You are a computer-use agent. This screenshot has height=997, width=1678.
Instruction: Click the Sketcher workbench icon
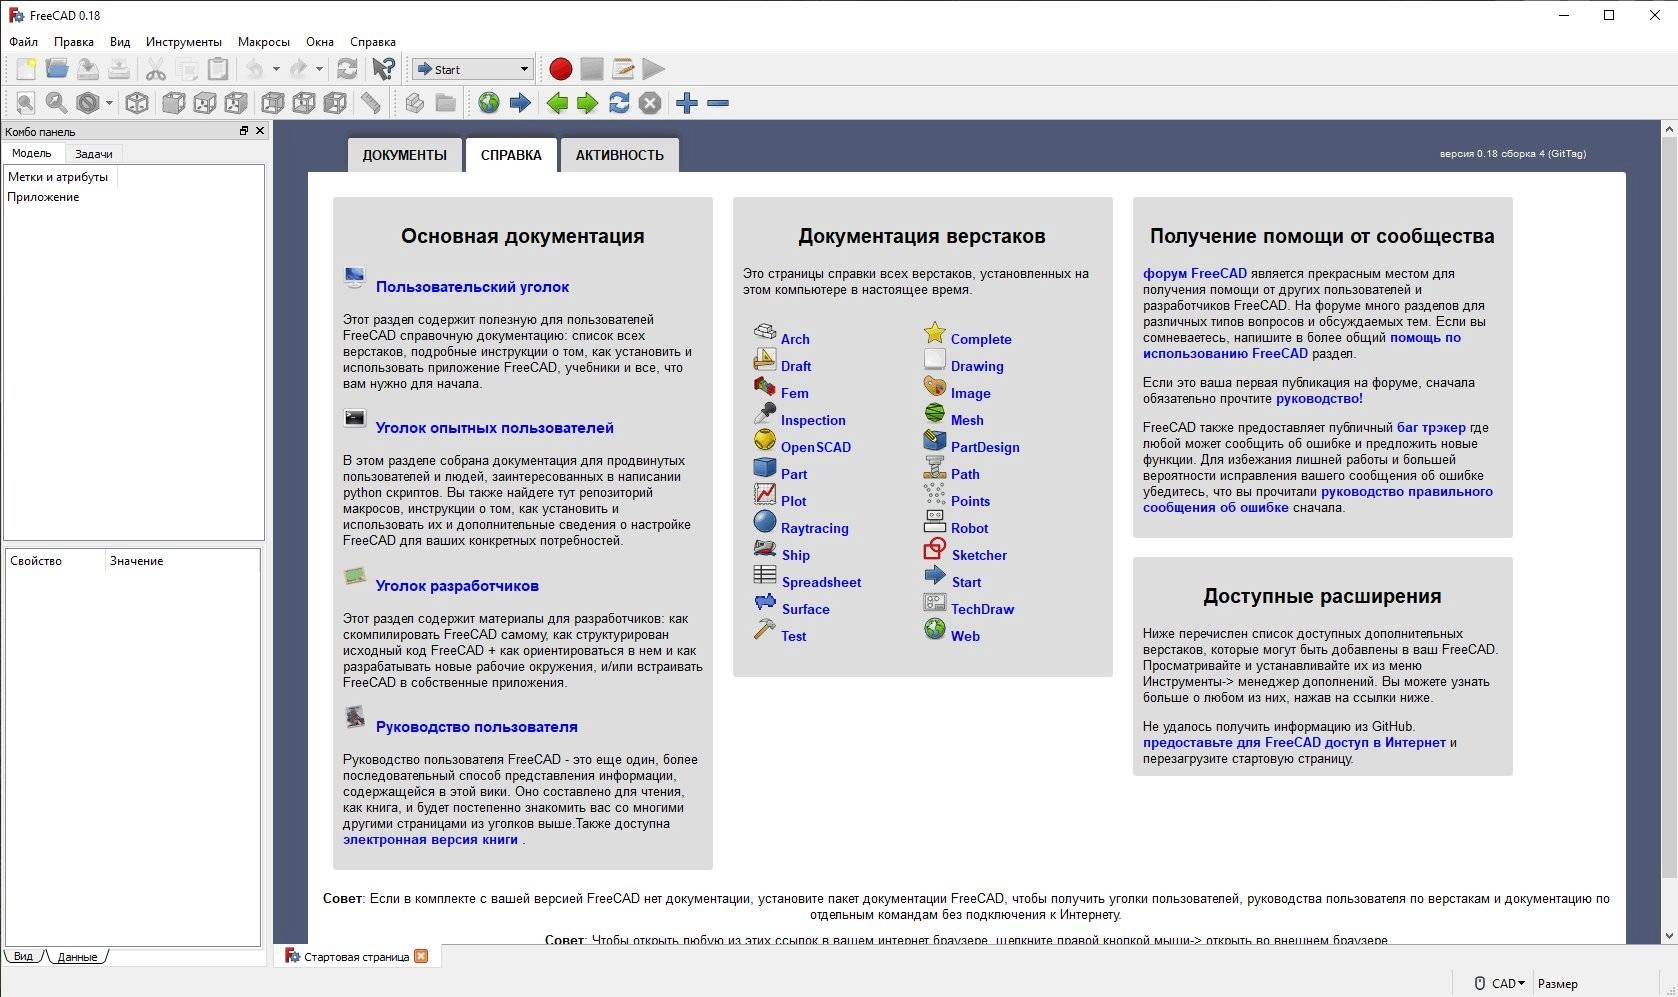click(935, 548)
